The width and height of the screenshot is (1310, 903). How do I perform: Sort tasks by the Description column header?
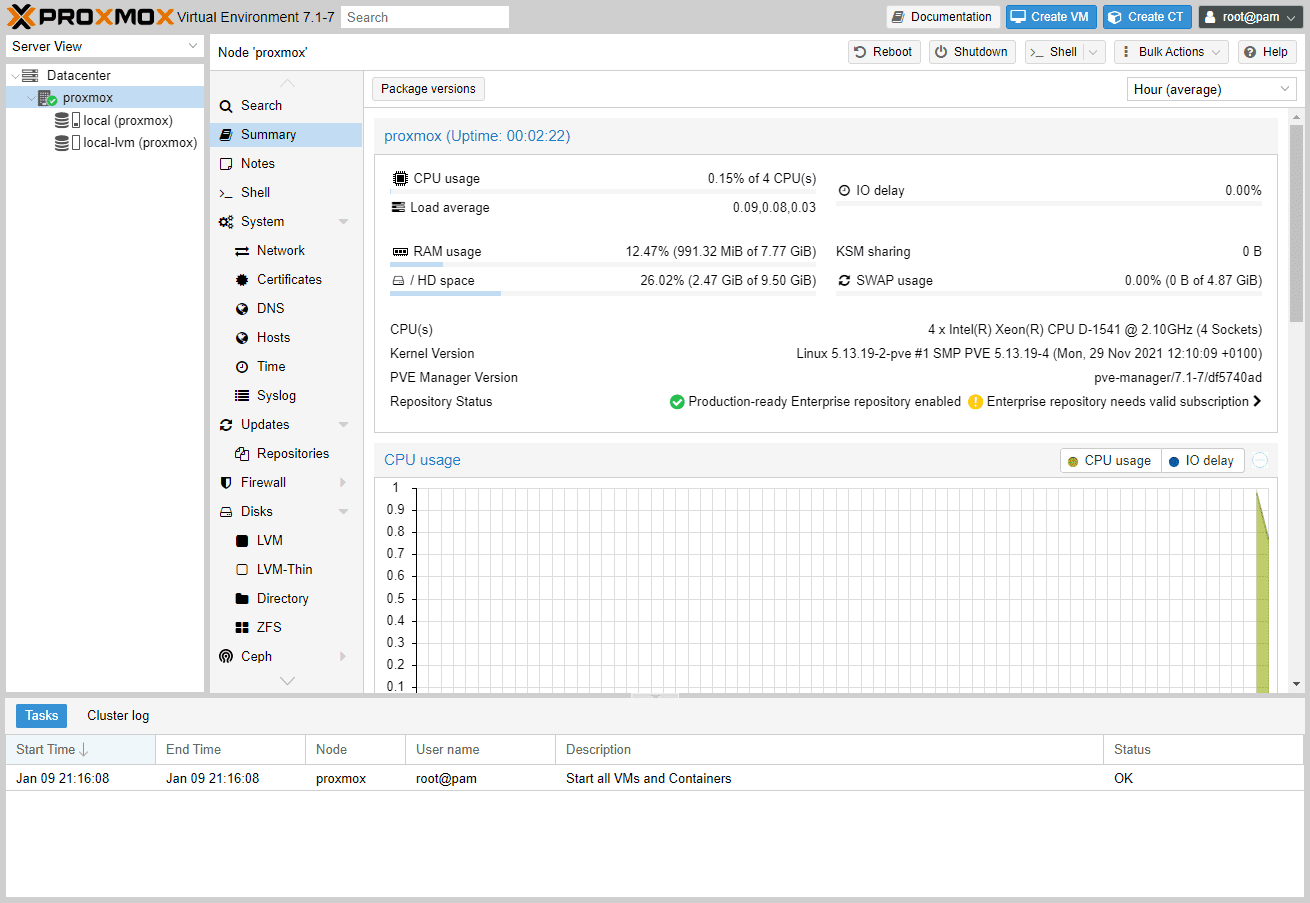830,750
